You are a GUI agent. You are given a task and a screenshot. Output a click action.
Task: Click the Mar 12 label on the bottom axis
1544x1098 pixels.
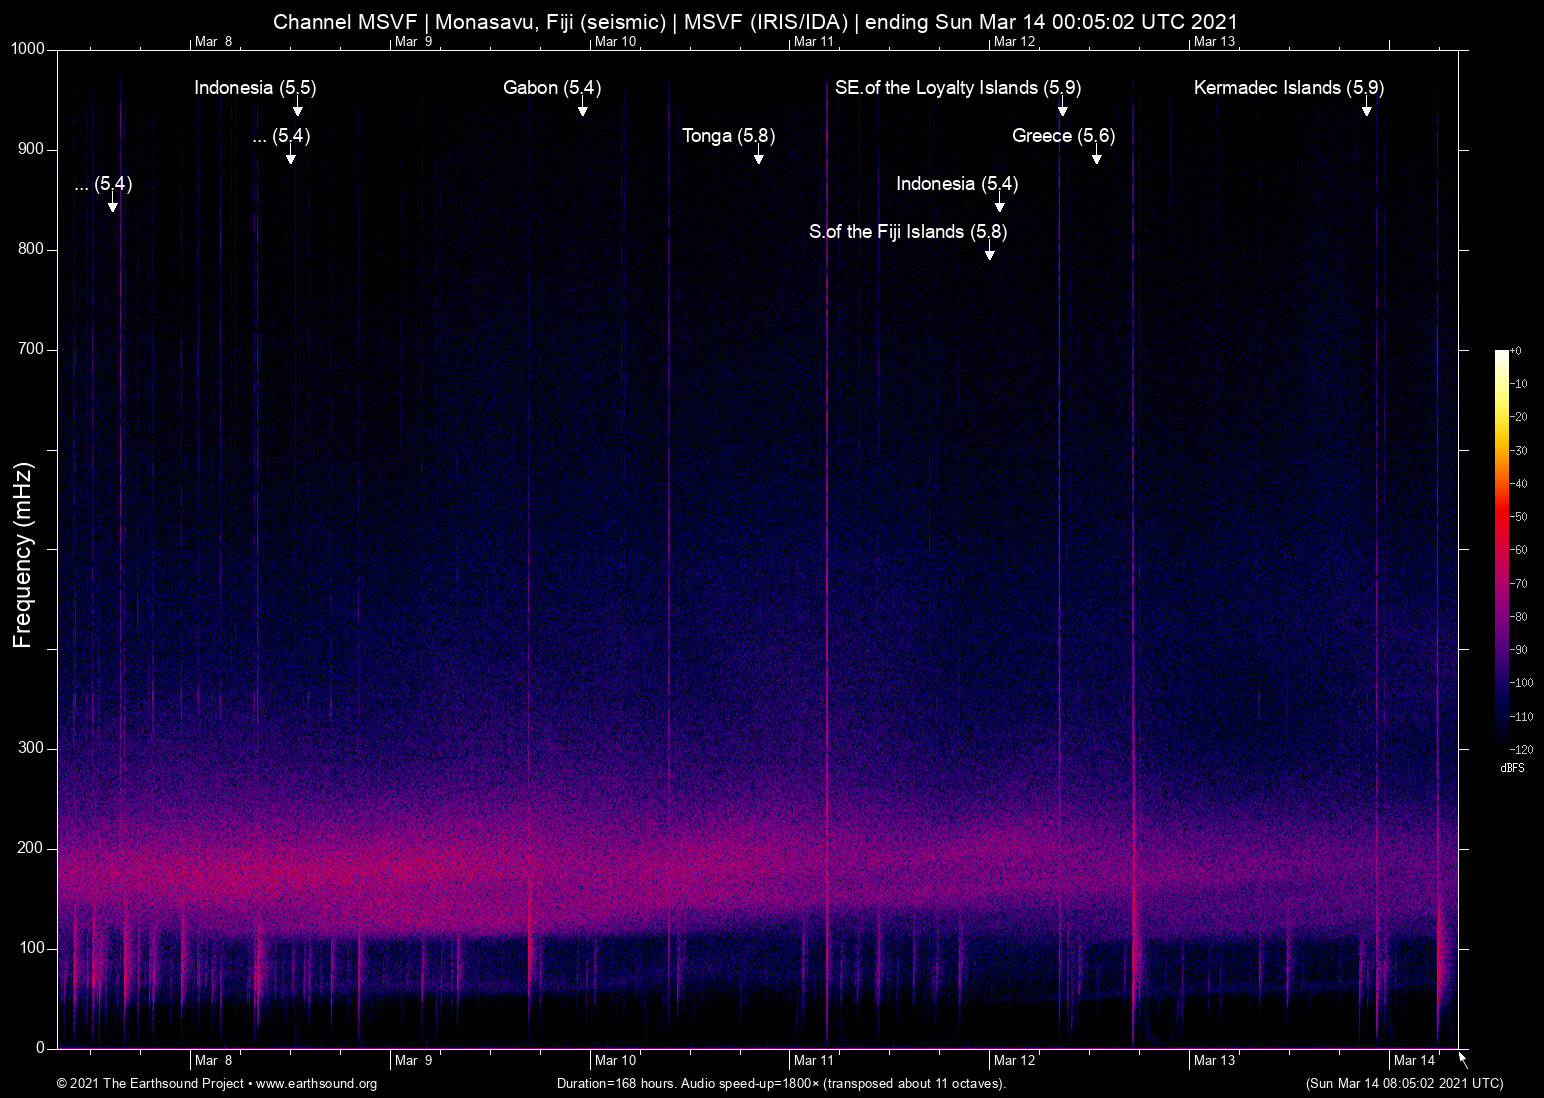[1014, 1060]
